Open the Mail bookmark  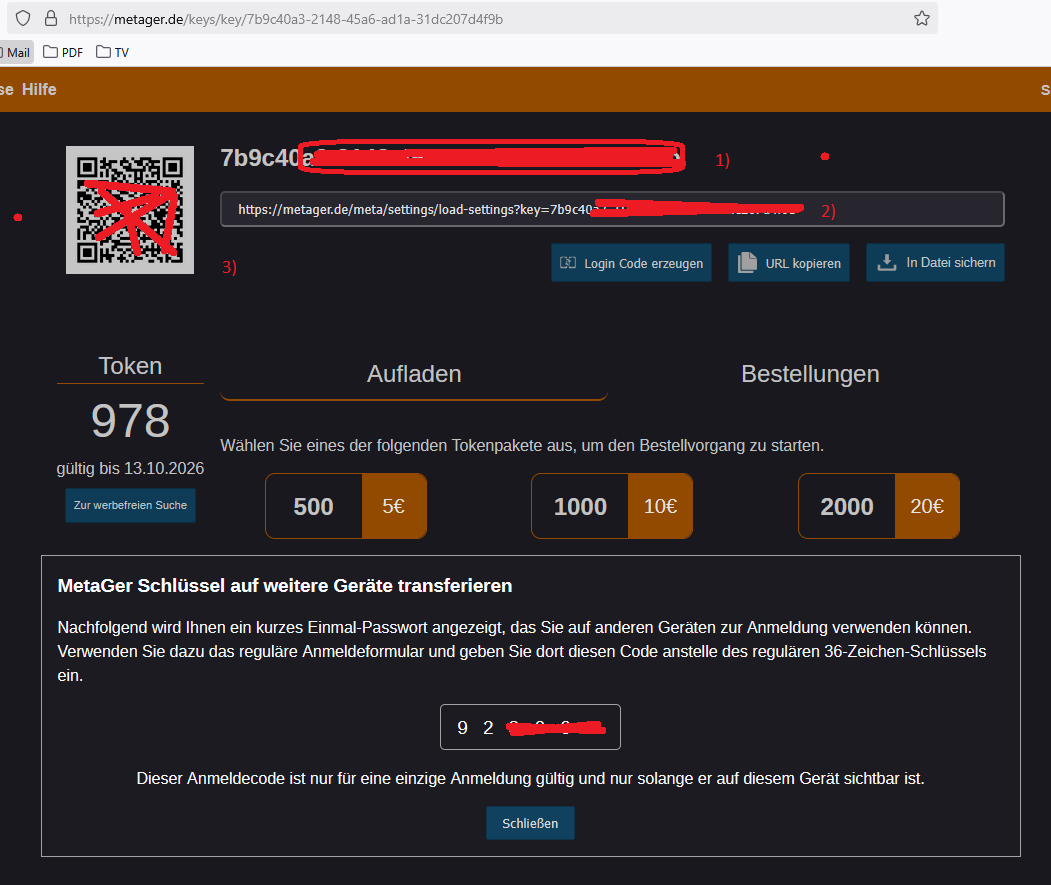17,52
